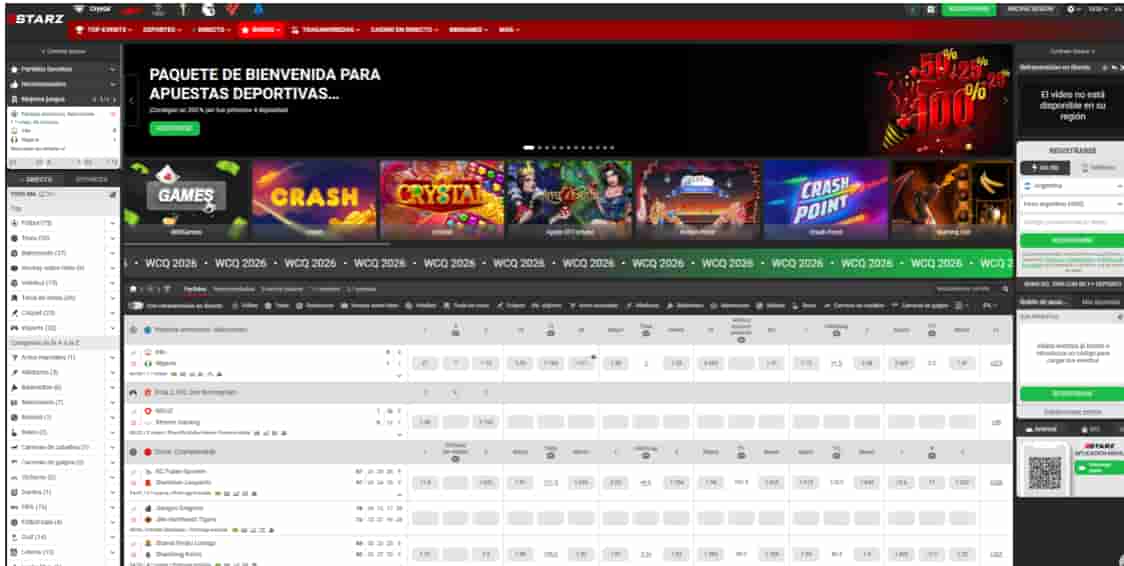This screenshot has width=1124, height=566.
Task: Go to next banner slide arrow
Action: tap(1005, 100)
